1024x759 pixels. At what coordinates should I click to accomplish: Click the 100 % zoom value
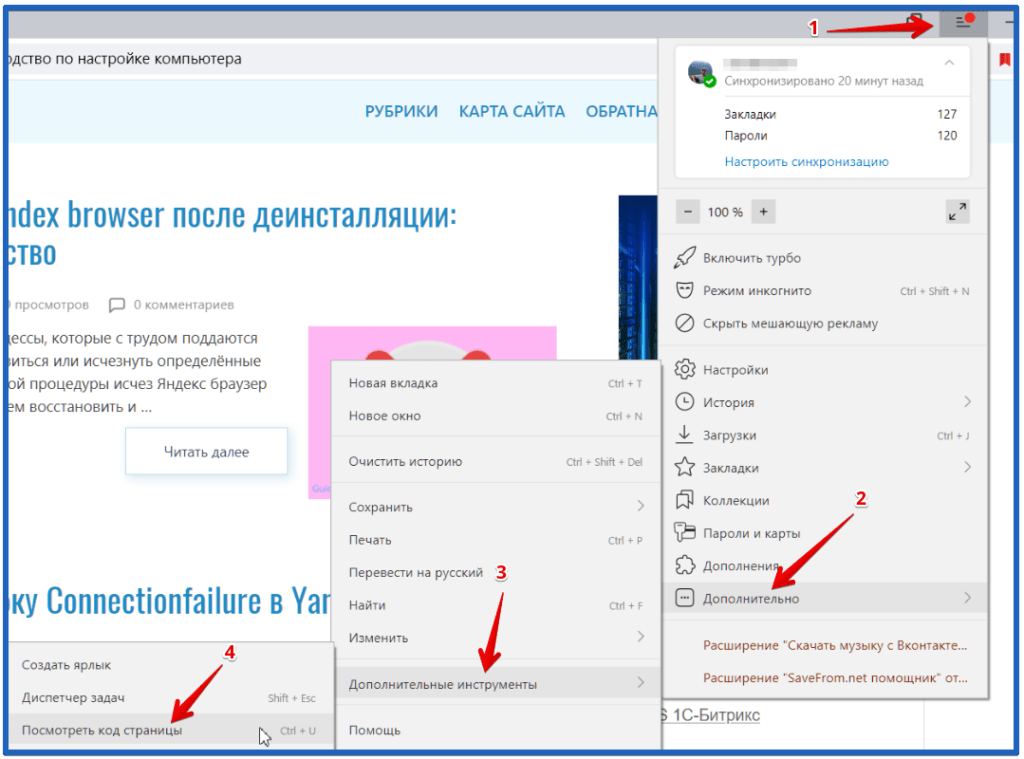tap(725, 212)
